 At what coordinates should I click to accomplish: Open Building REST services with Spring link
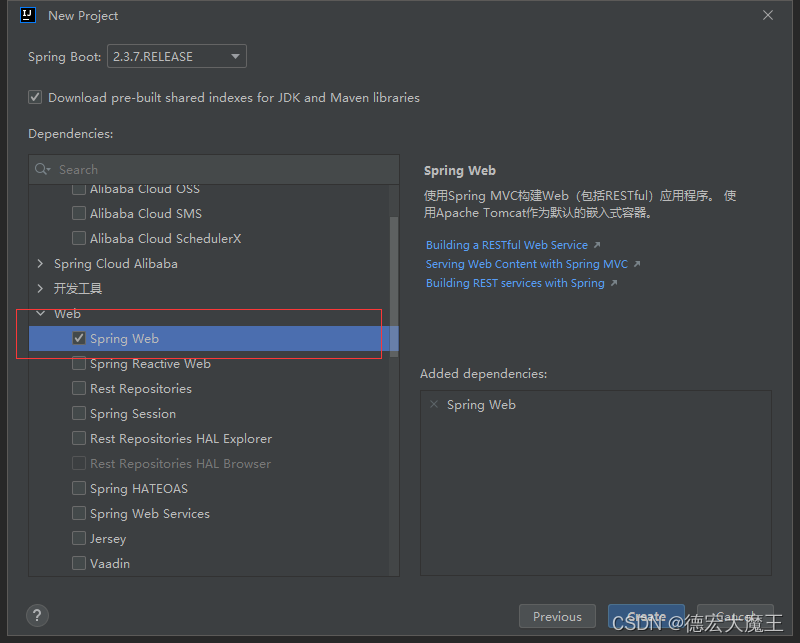pos(515,283)
